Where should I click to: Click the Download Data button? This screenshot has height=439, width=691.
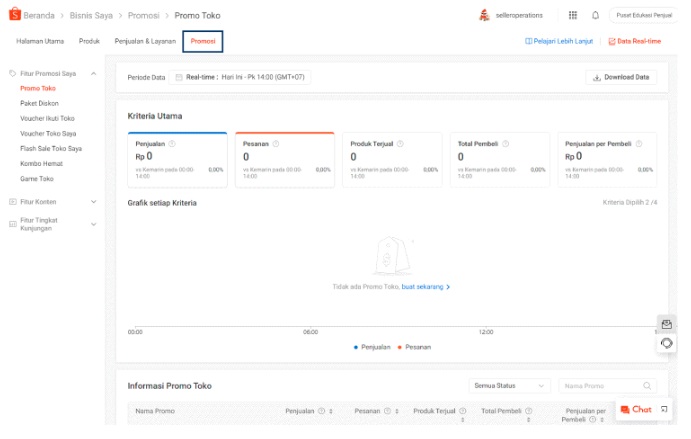620,77
